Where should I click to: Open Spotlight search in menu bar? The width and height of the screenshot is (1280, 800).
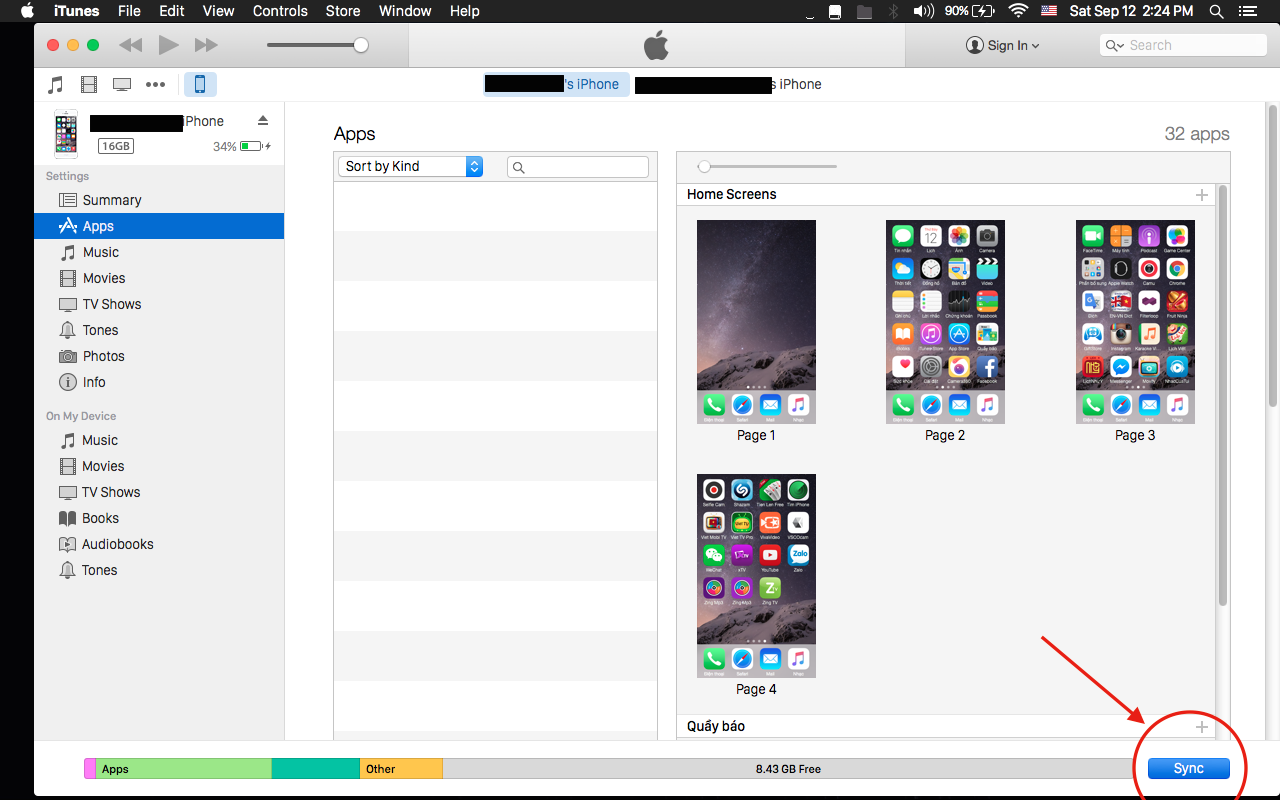(1216, 11)
